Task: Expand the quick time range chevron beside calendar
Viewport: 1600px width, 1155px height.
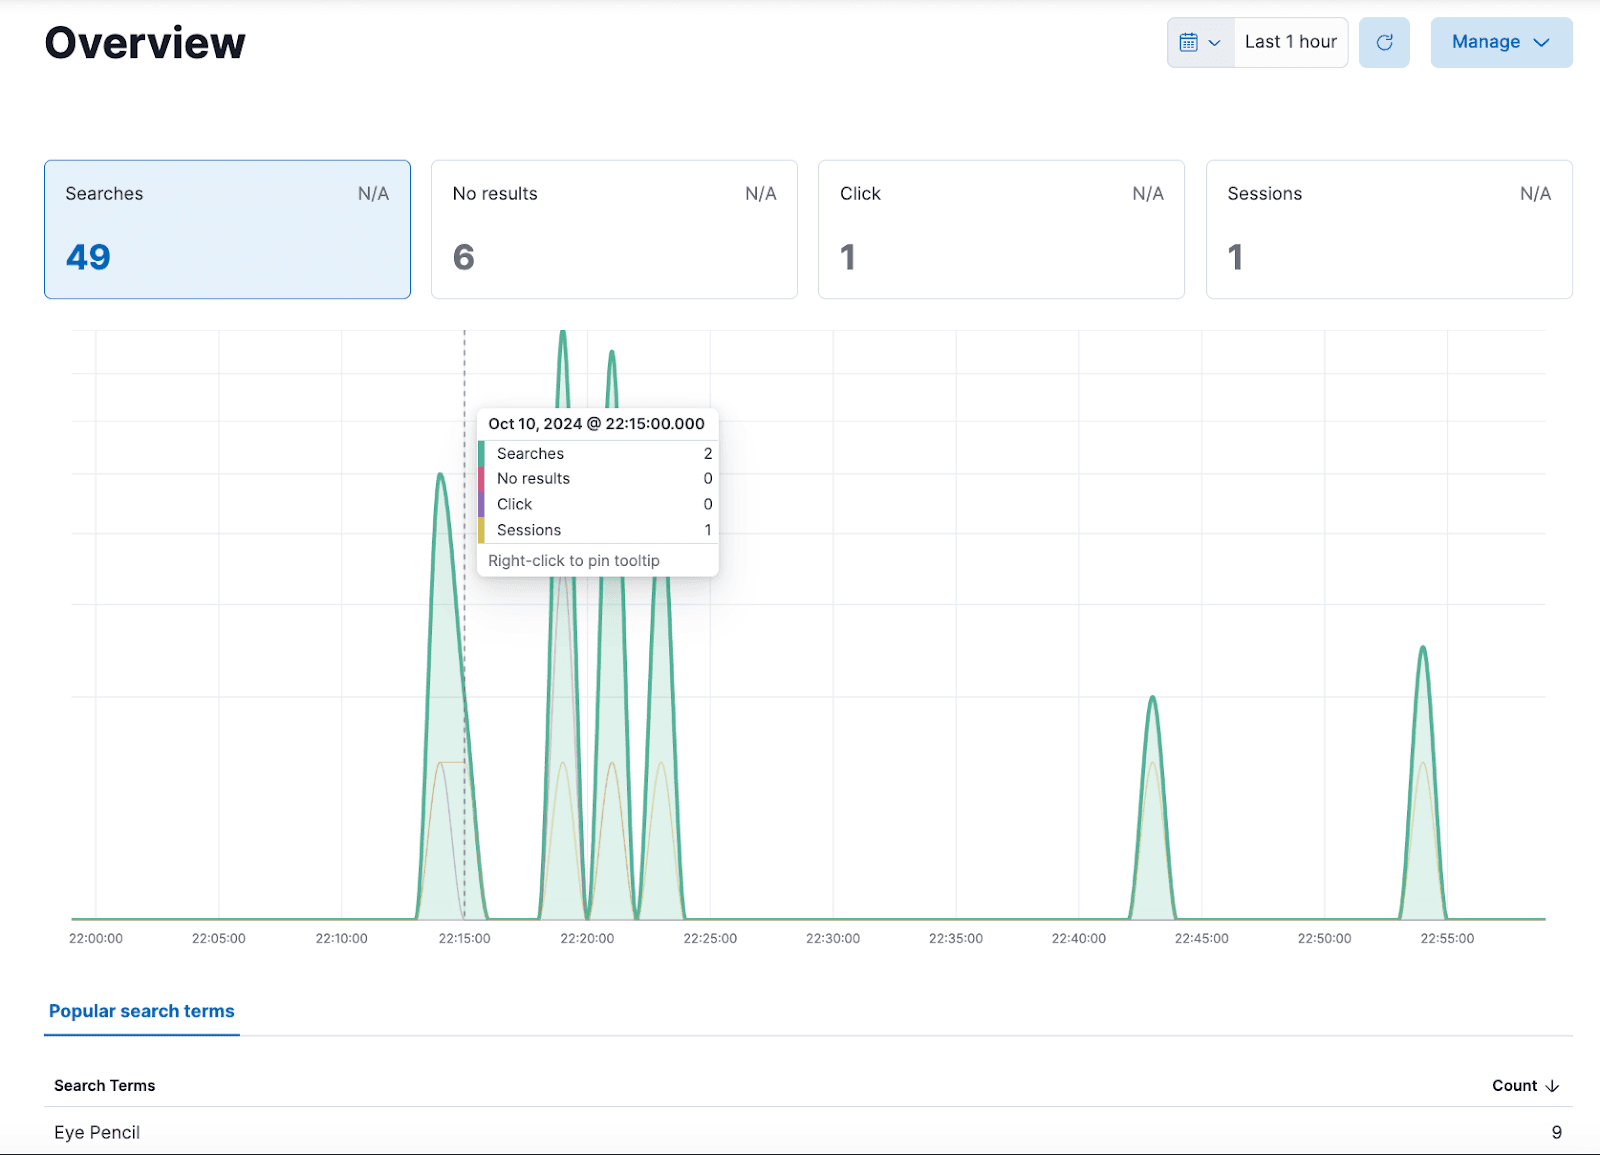Action: coord(1216,42)
